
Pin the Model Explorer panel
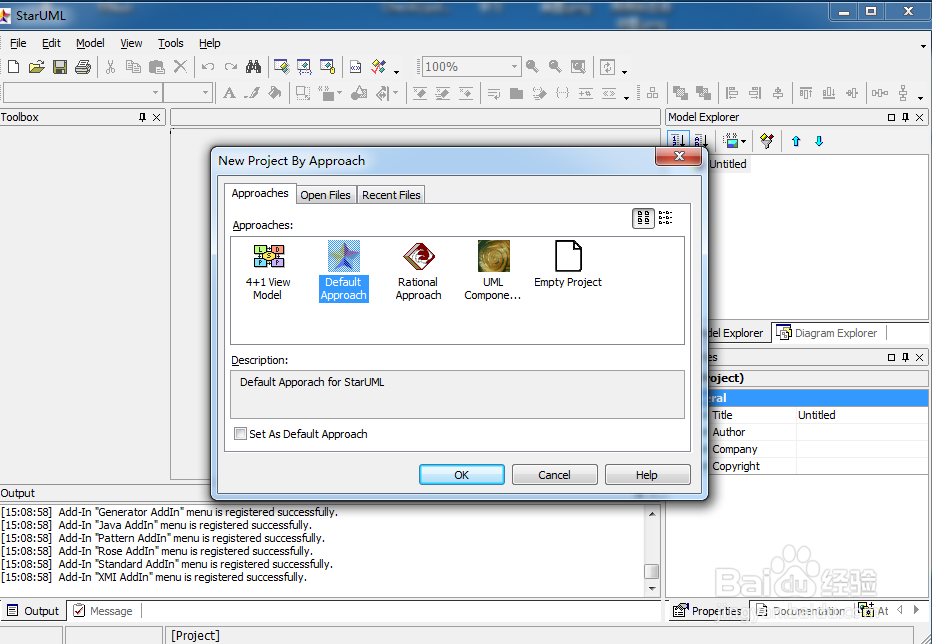click(x=905, y=117)
